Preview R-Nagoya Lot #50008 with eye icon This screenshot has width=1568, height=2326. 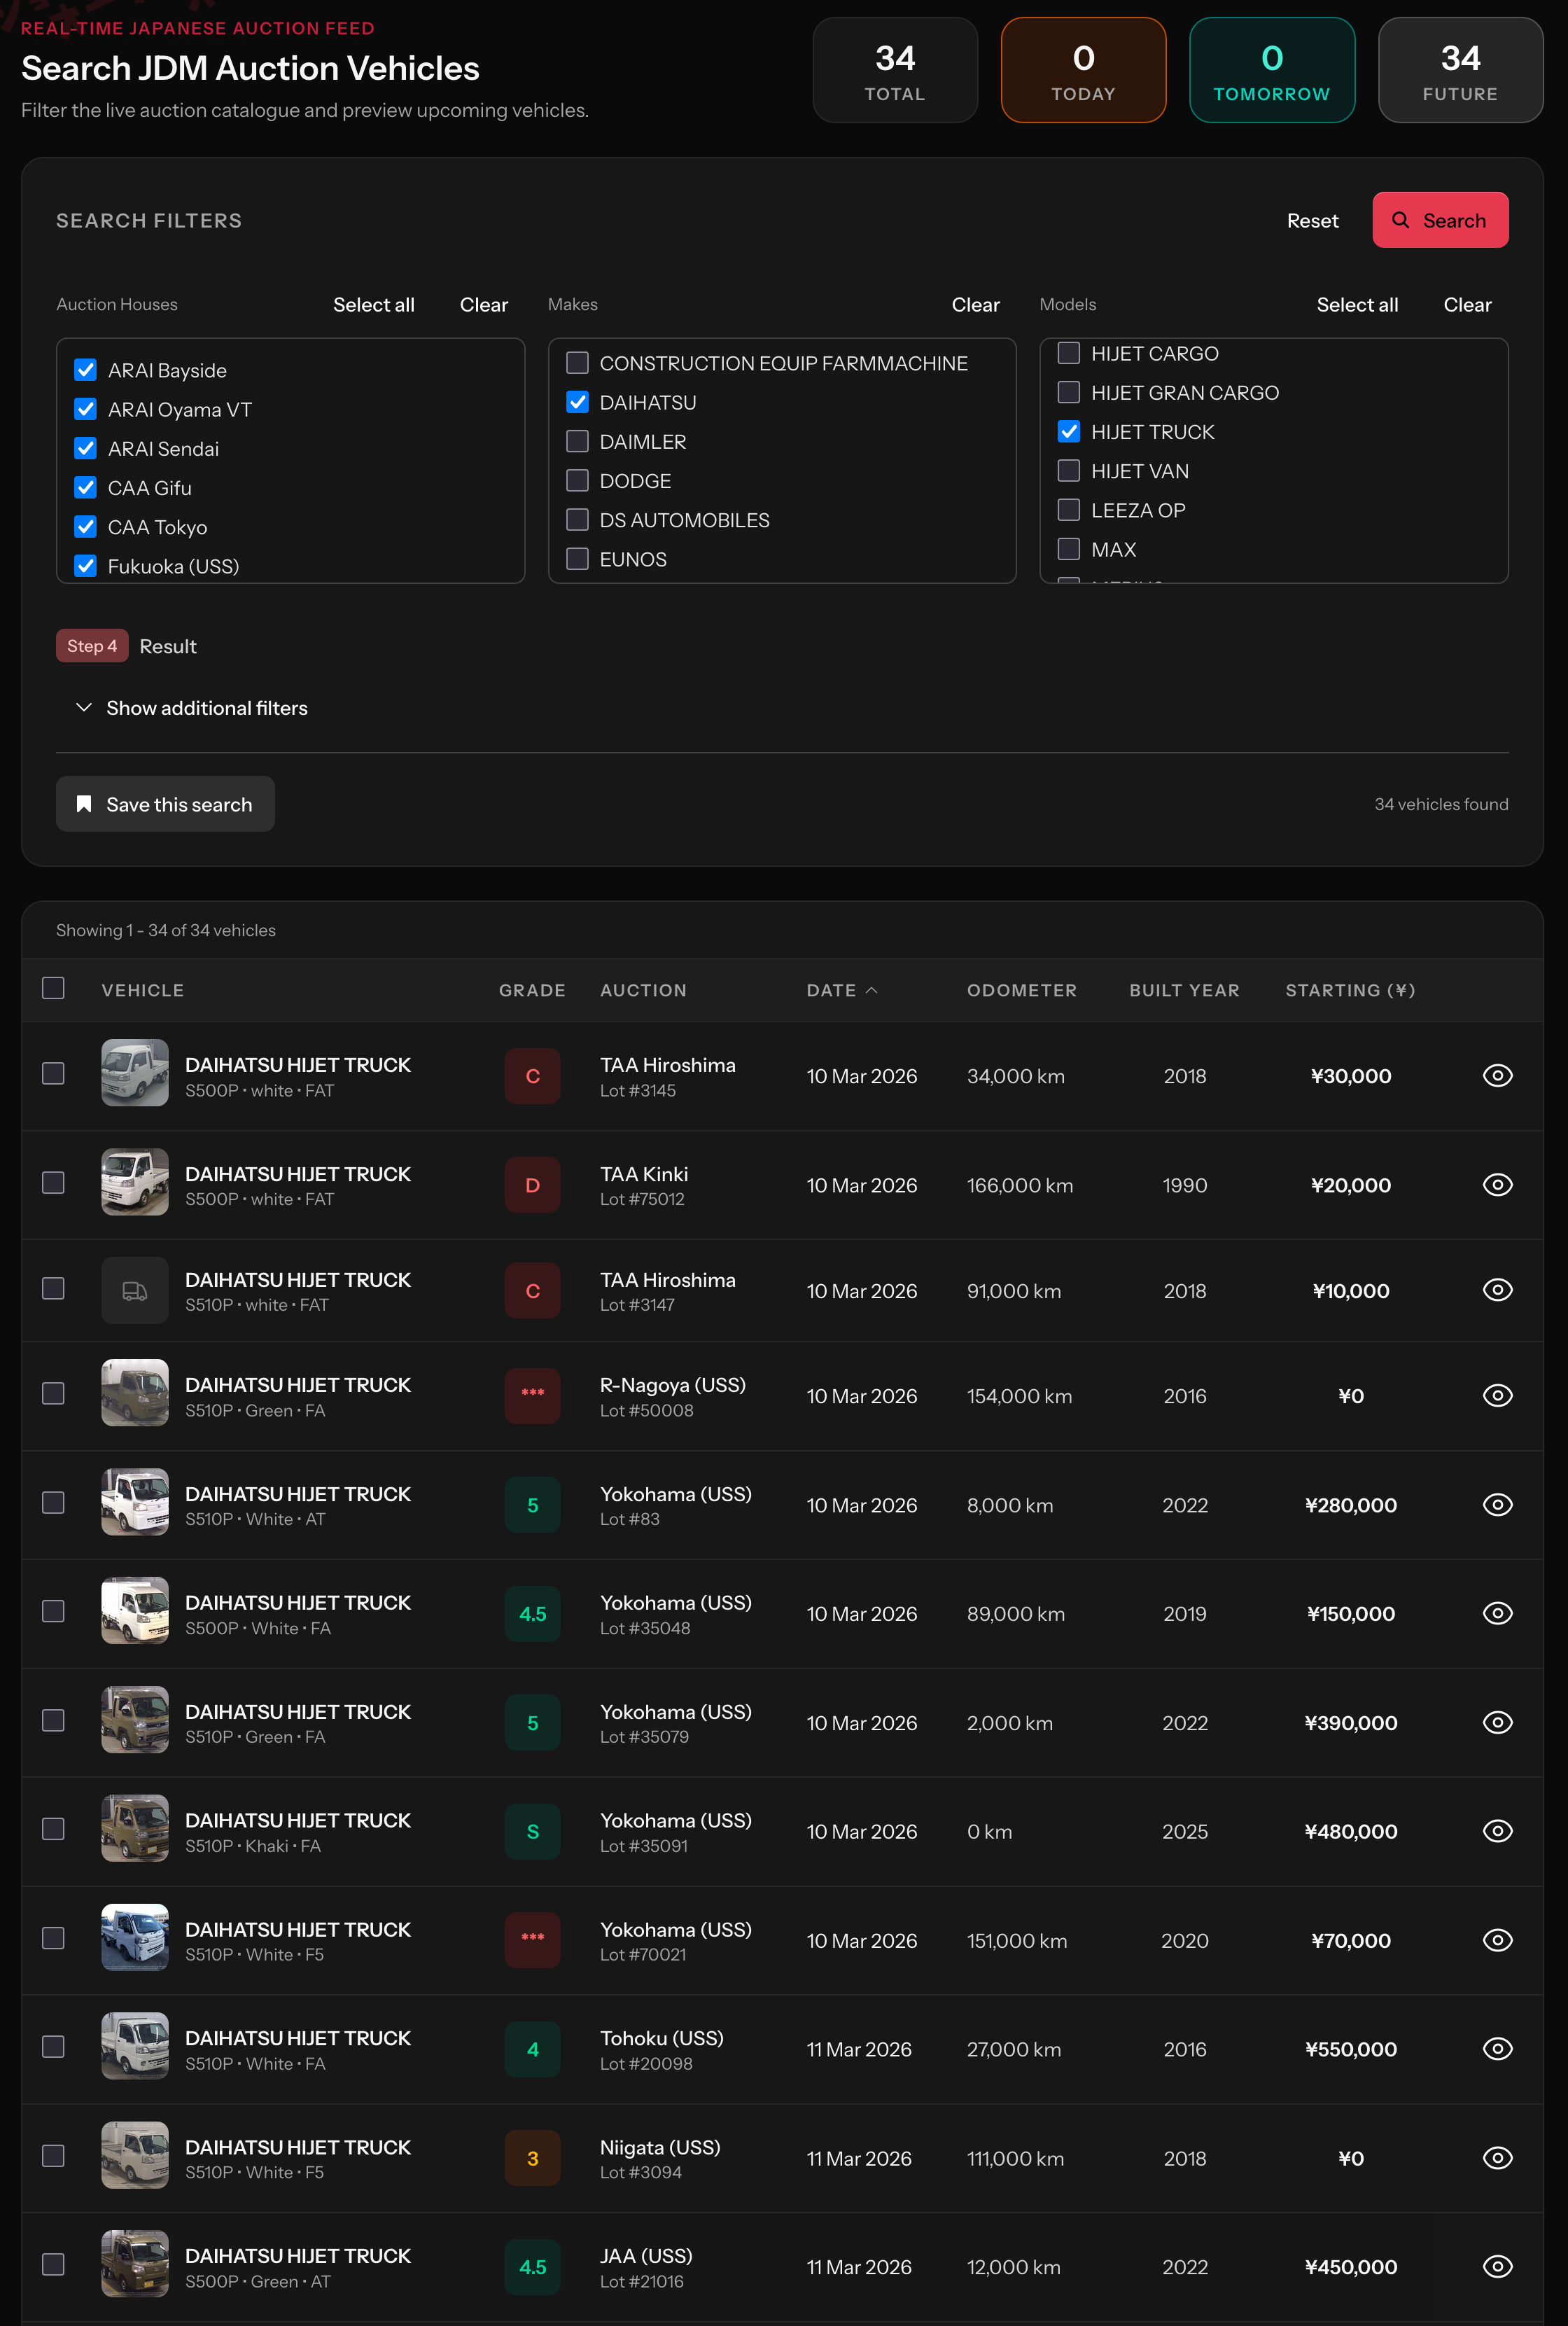click(1497, 1396)
